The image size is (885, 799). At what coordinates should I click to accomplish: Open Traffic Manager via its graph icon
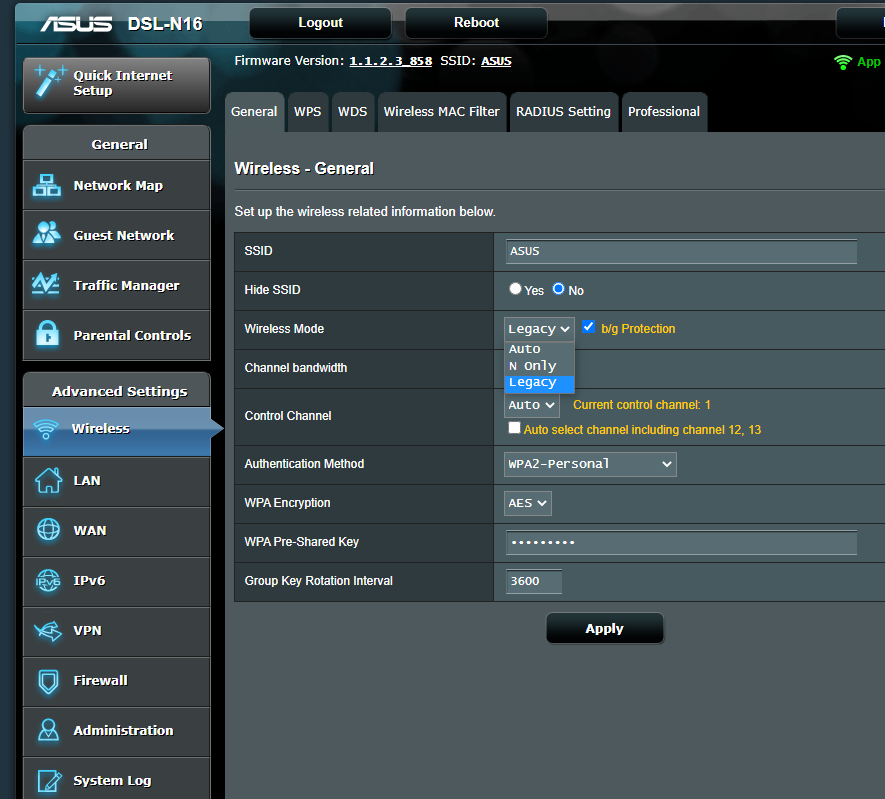pos(47,285)
